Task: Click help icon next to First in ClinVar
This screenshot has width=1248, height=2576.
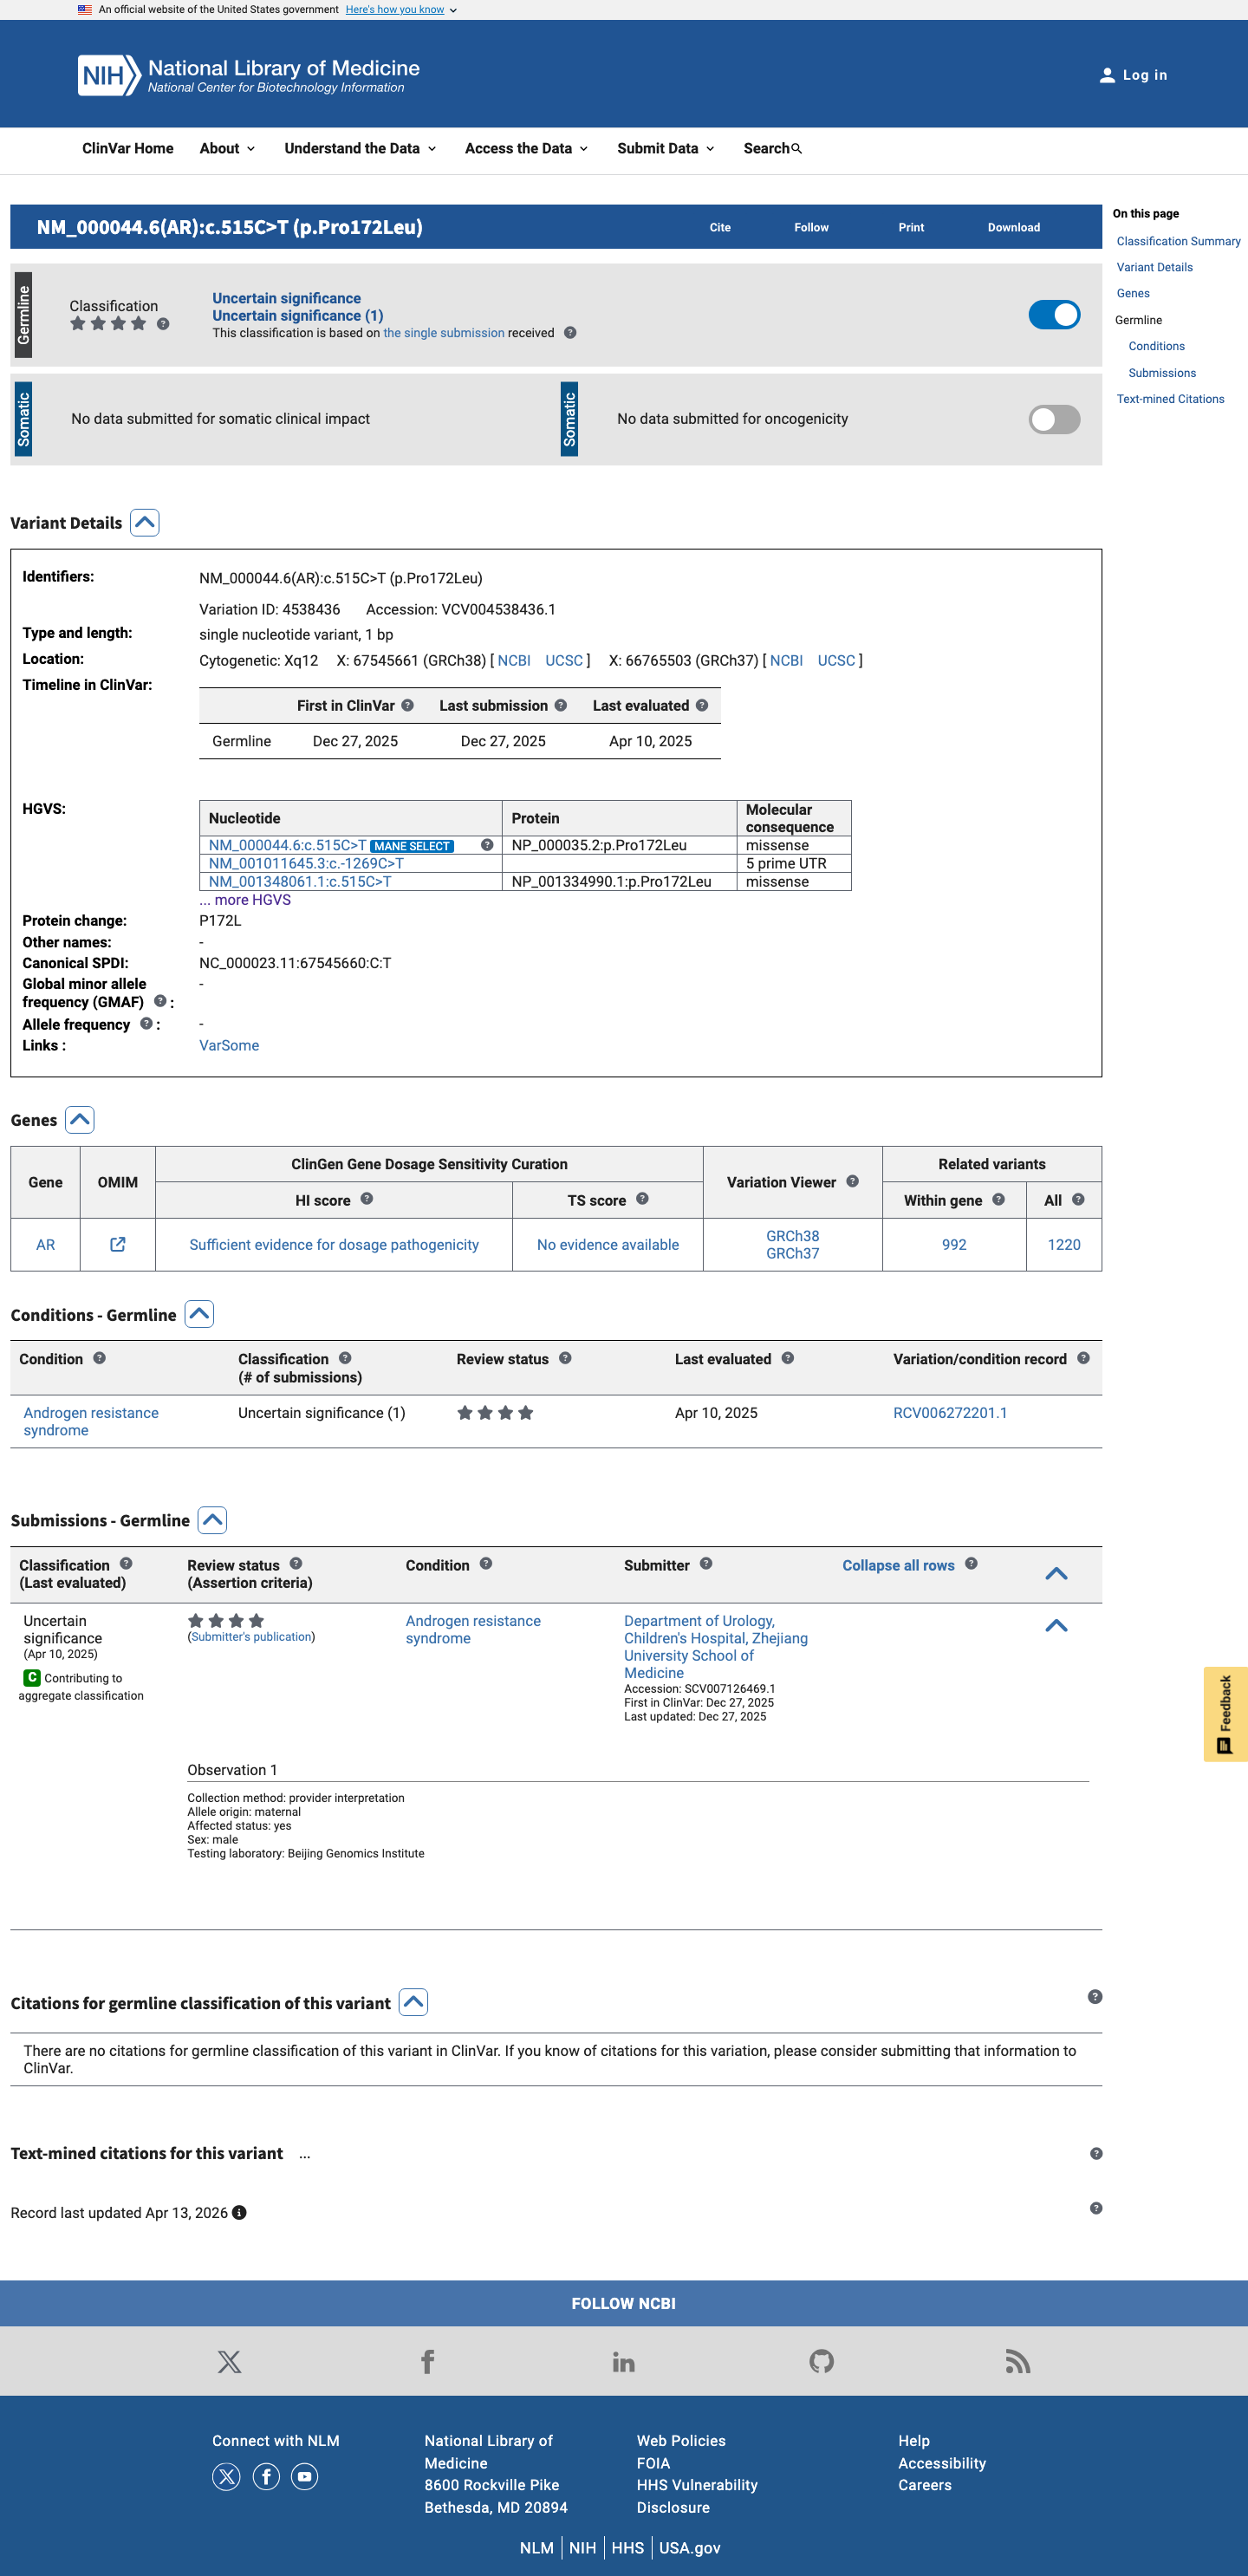Action: click(x=408, y=705)
